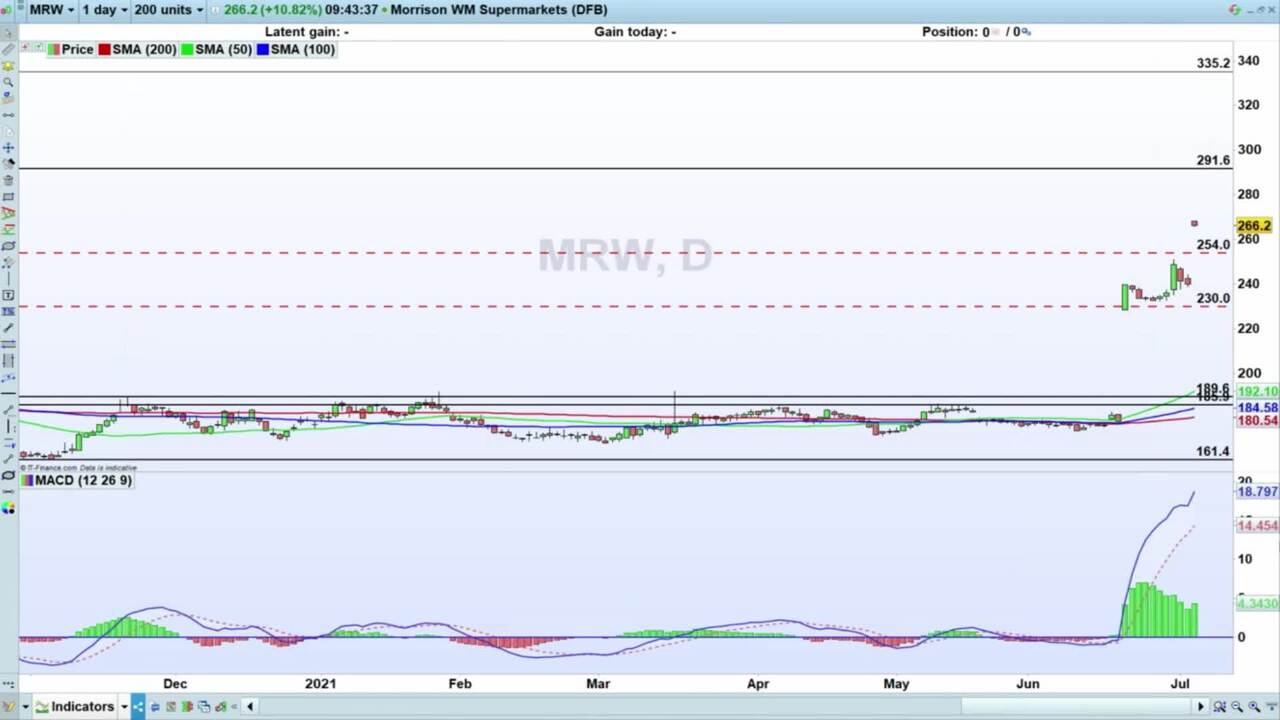Click the 'Gain today: -' text
Viewport: 1280px width, 720px height.
tap(635, 32)
